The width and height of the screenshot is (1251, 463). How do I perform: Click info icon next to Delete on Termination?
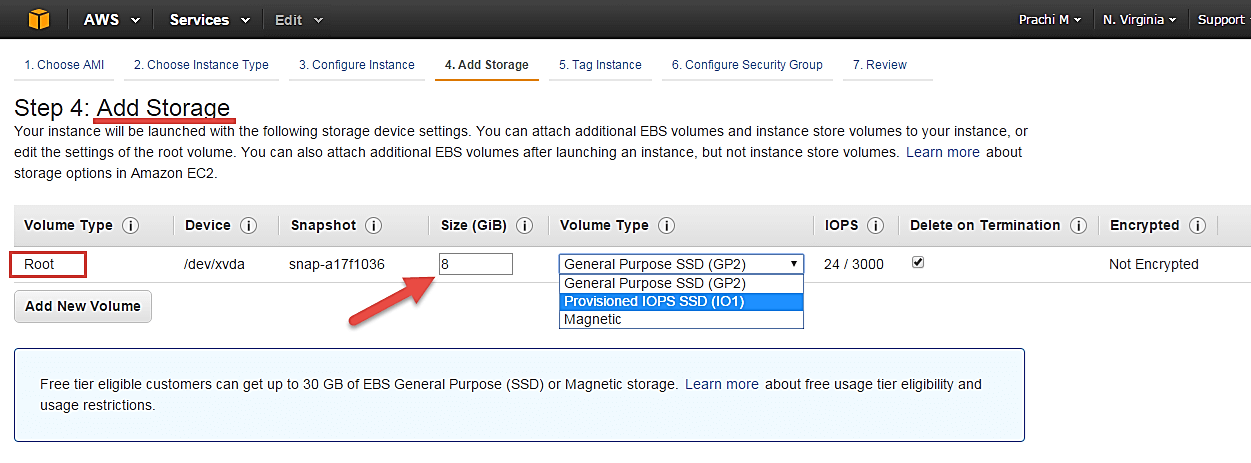(x=1078, y=226)
